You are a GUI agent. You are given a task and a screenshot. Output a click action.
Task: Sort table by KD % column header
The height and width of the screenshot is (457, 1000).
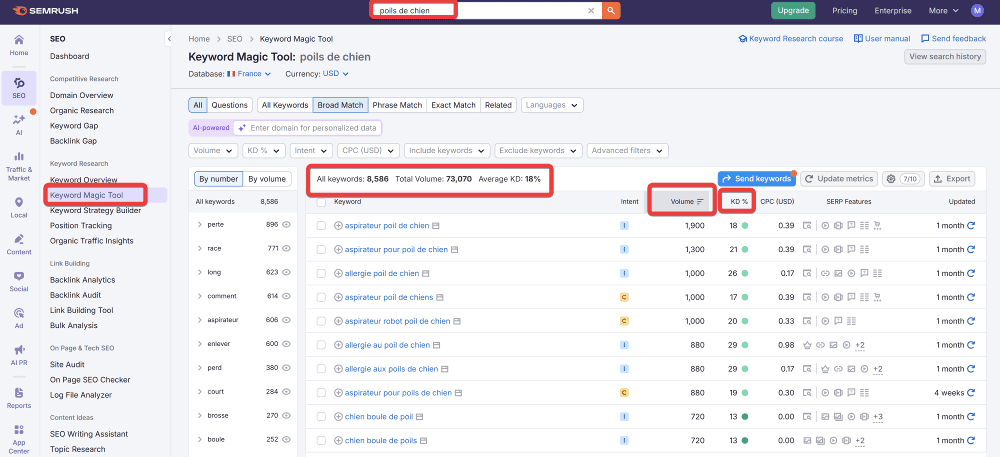pos(738,202)
